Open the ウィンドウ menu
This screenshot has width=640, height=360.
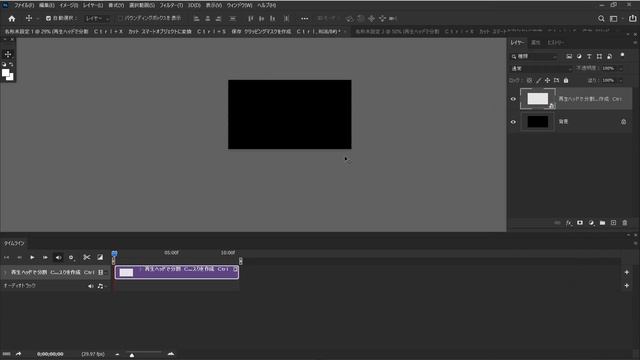239,5
